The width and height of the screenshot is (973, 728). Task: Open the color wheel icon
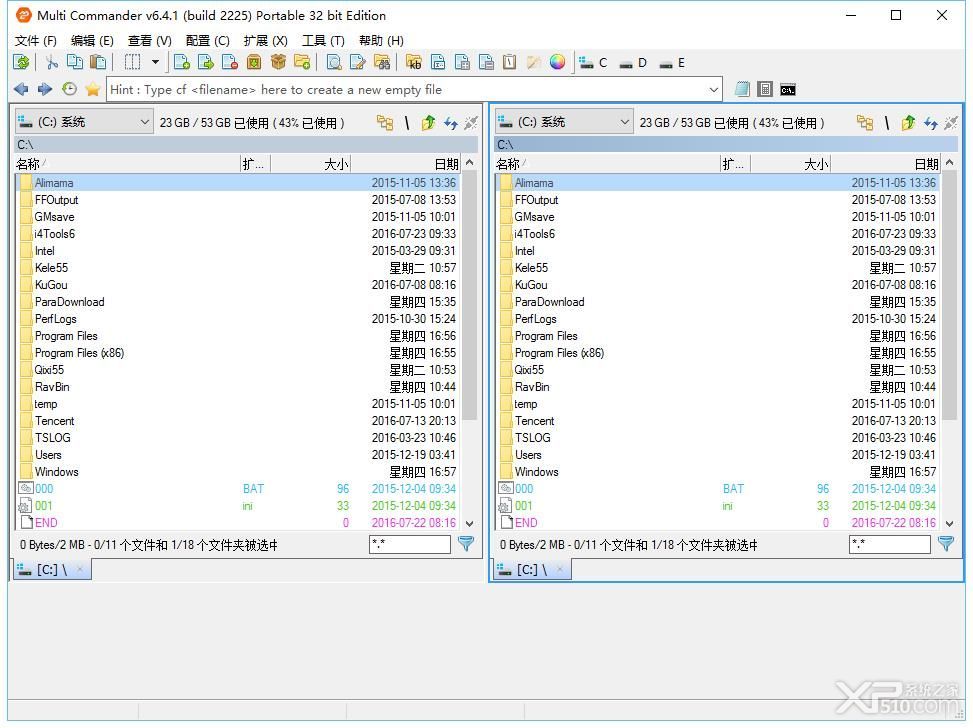(557, 62)
